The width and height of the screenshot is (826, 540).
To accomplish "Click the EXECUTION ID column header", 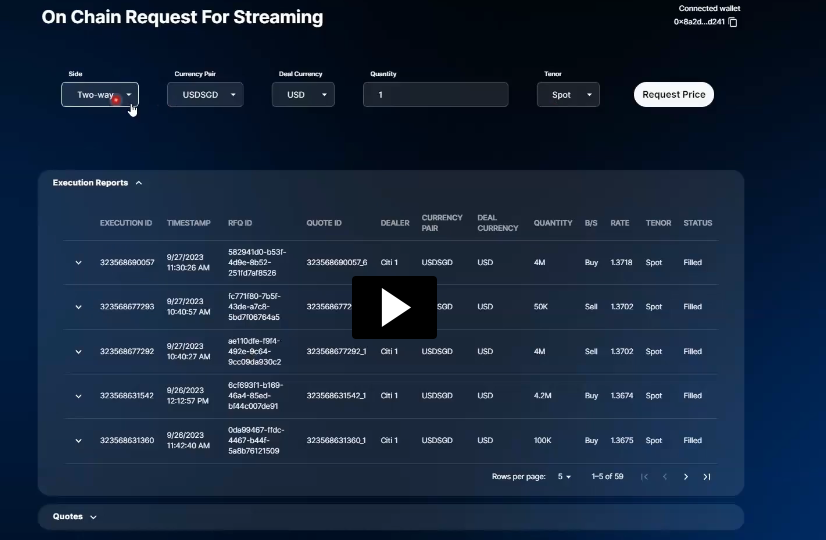I will 126,223.
